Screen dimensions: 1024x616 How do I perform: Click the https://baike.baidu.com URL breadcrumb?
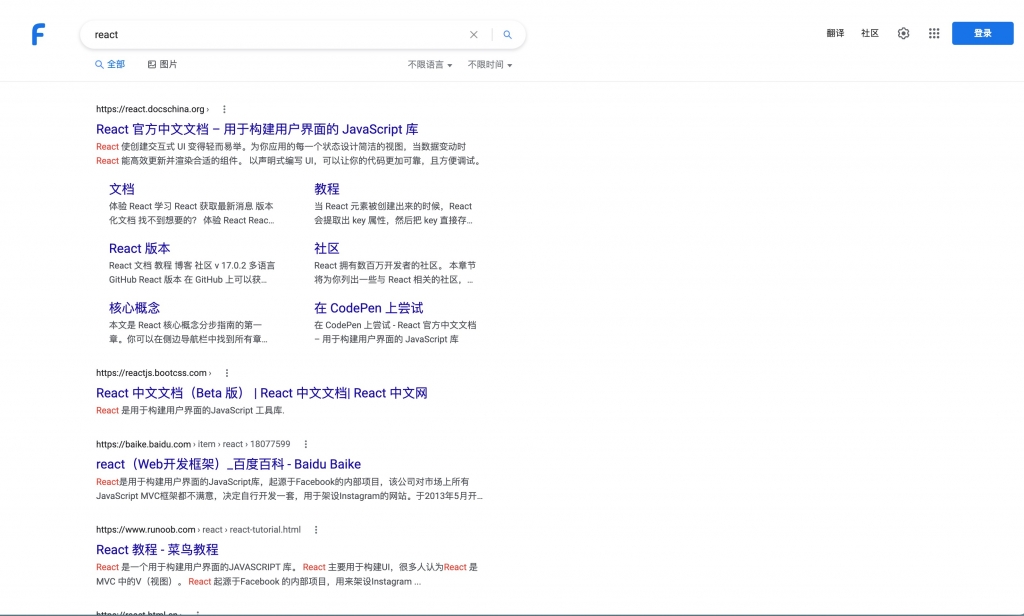[x=193, y=444]
